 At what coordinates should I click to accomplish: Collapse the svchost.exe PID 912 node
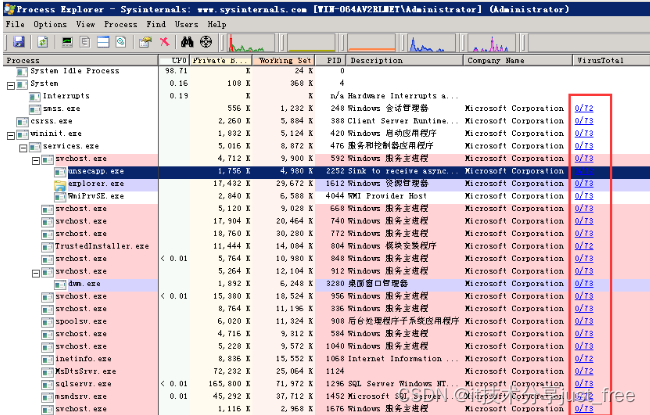click(36, 273)
